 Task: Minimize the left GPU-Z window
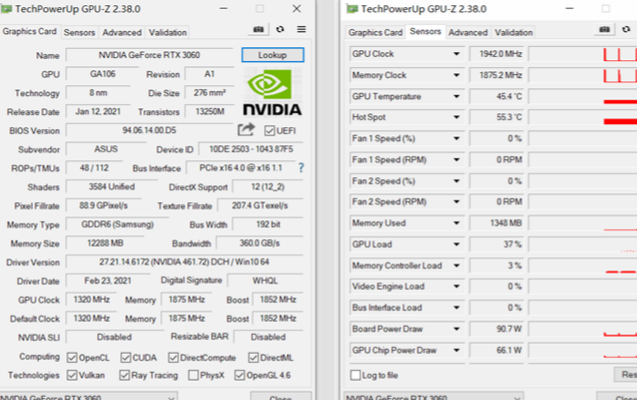[223, 9]
